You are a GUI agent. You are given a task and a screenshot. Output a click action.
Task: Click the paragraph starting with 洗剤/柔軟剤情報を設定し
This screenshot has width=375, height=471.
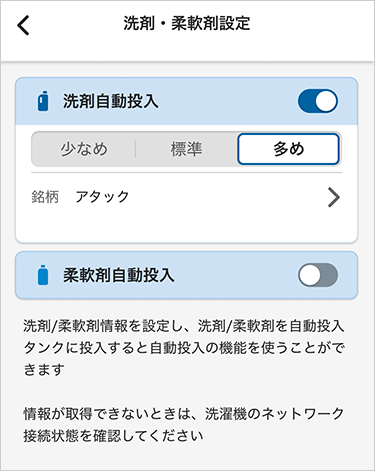tap(184, 348)
